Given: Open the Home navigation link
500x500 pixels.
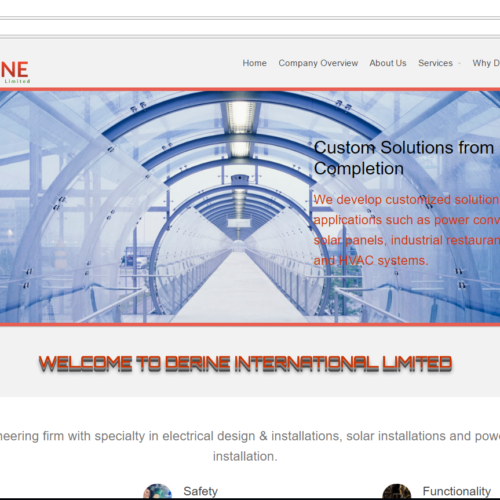Looking at the screenshot, I should 254,63.
